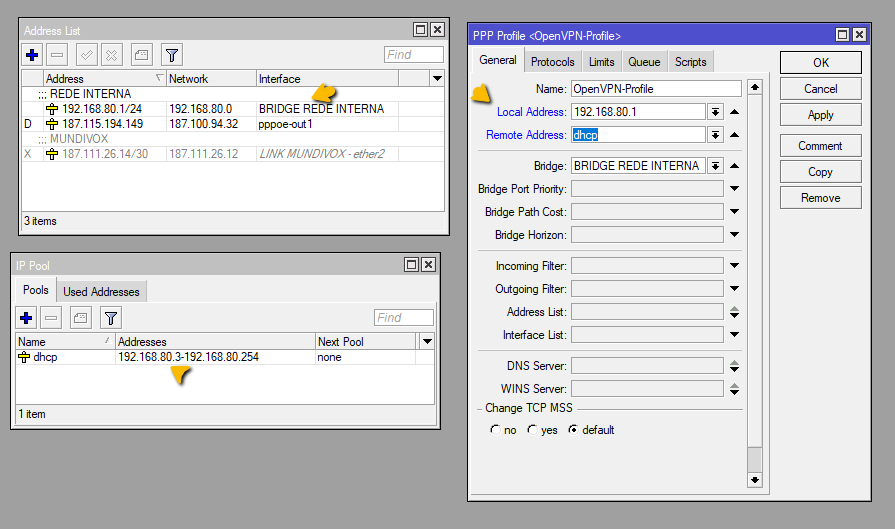Switch to General tab in PPP Profile
This screenshot has height=529, width=895.
(x=498, y=60)
